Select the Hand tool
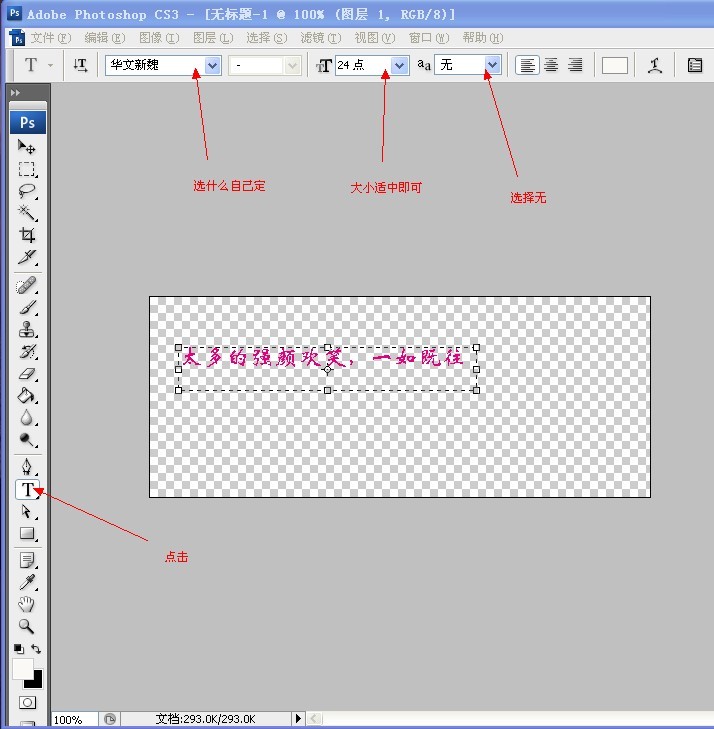 (26, 604)
